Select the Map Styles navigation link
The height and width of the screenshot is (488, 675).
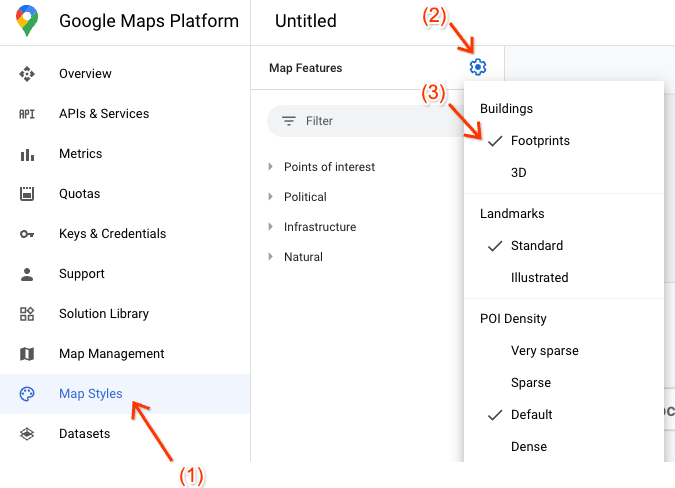coord(90,394)
